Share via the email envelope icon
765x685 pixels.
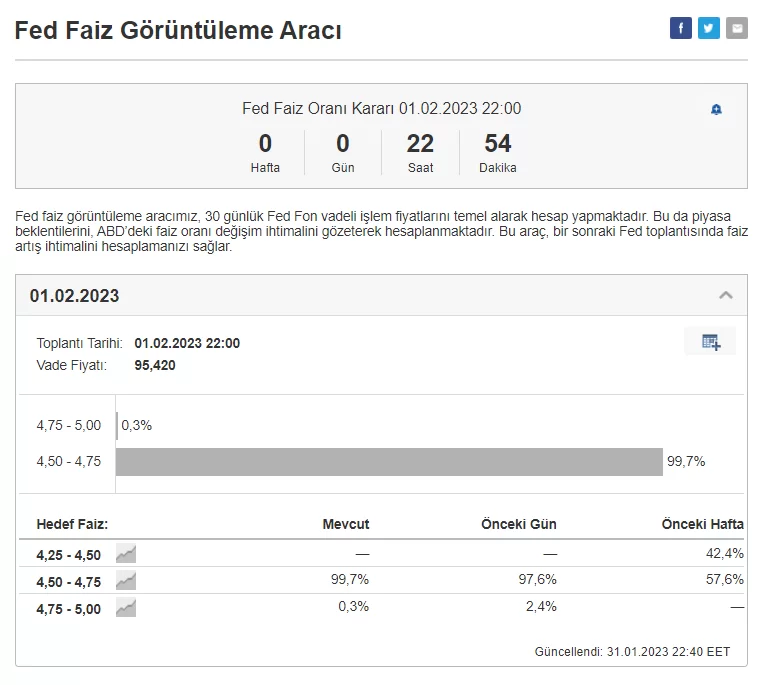737,28
